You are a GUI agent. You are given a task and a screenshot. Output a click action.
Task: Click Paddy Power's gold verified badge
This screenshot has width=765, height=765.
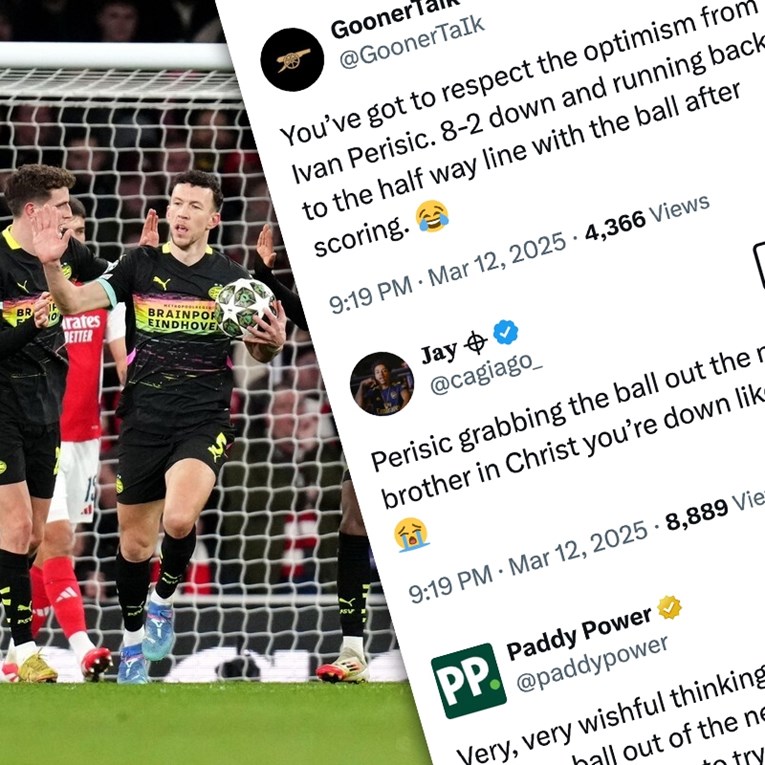[x=669, y=607]
